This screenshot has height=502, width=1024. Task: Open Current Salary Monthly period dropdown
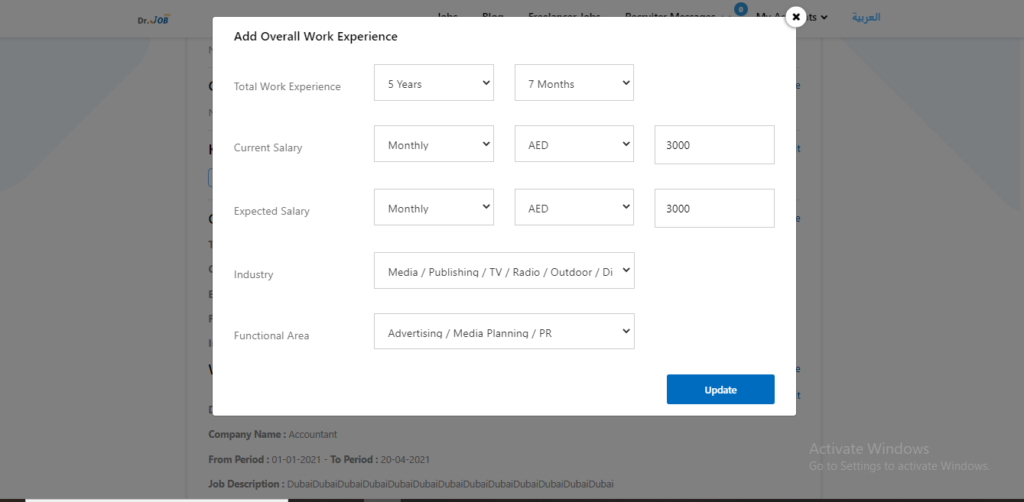pyautogui.click(x=434, y=144)
